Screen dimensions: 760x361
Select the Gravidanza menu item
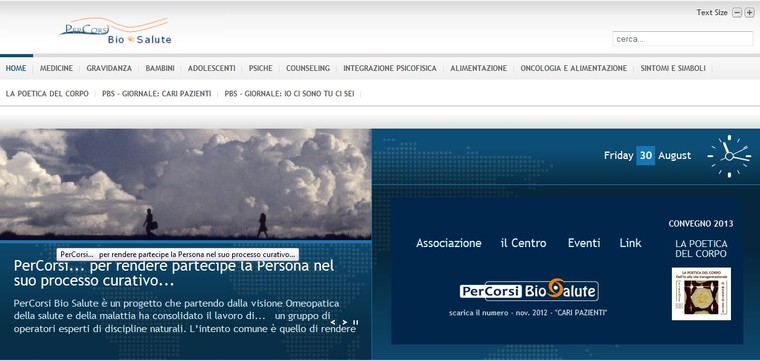[x=109, y=68]
